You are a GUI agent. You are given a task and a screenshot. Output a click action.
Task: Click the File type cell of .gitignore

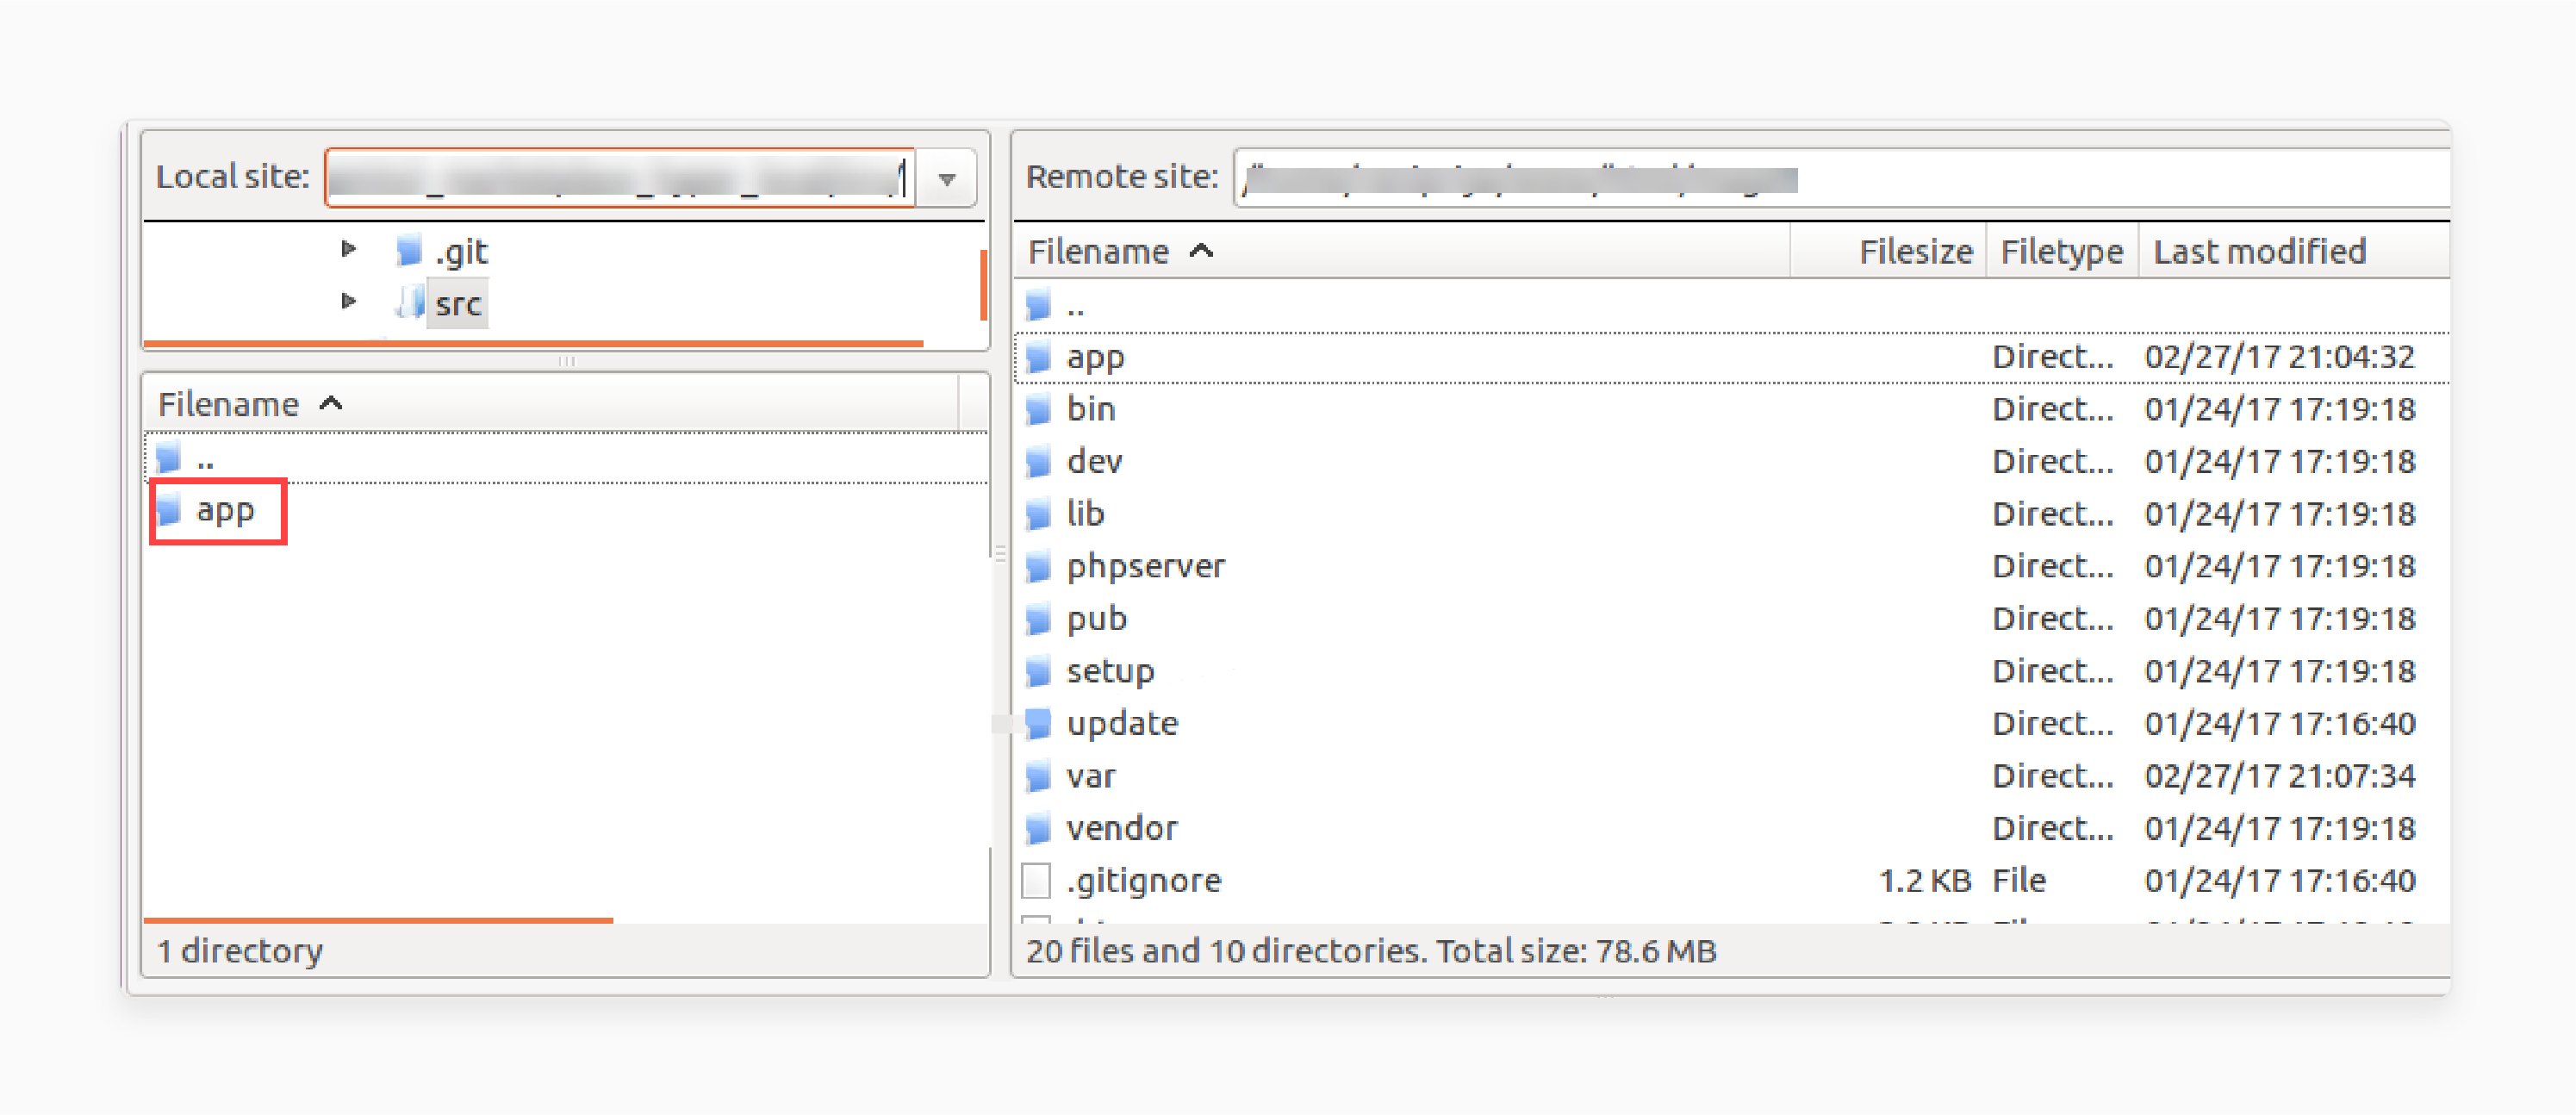2019,881
